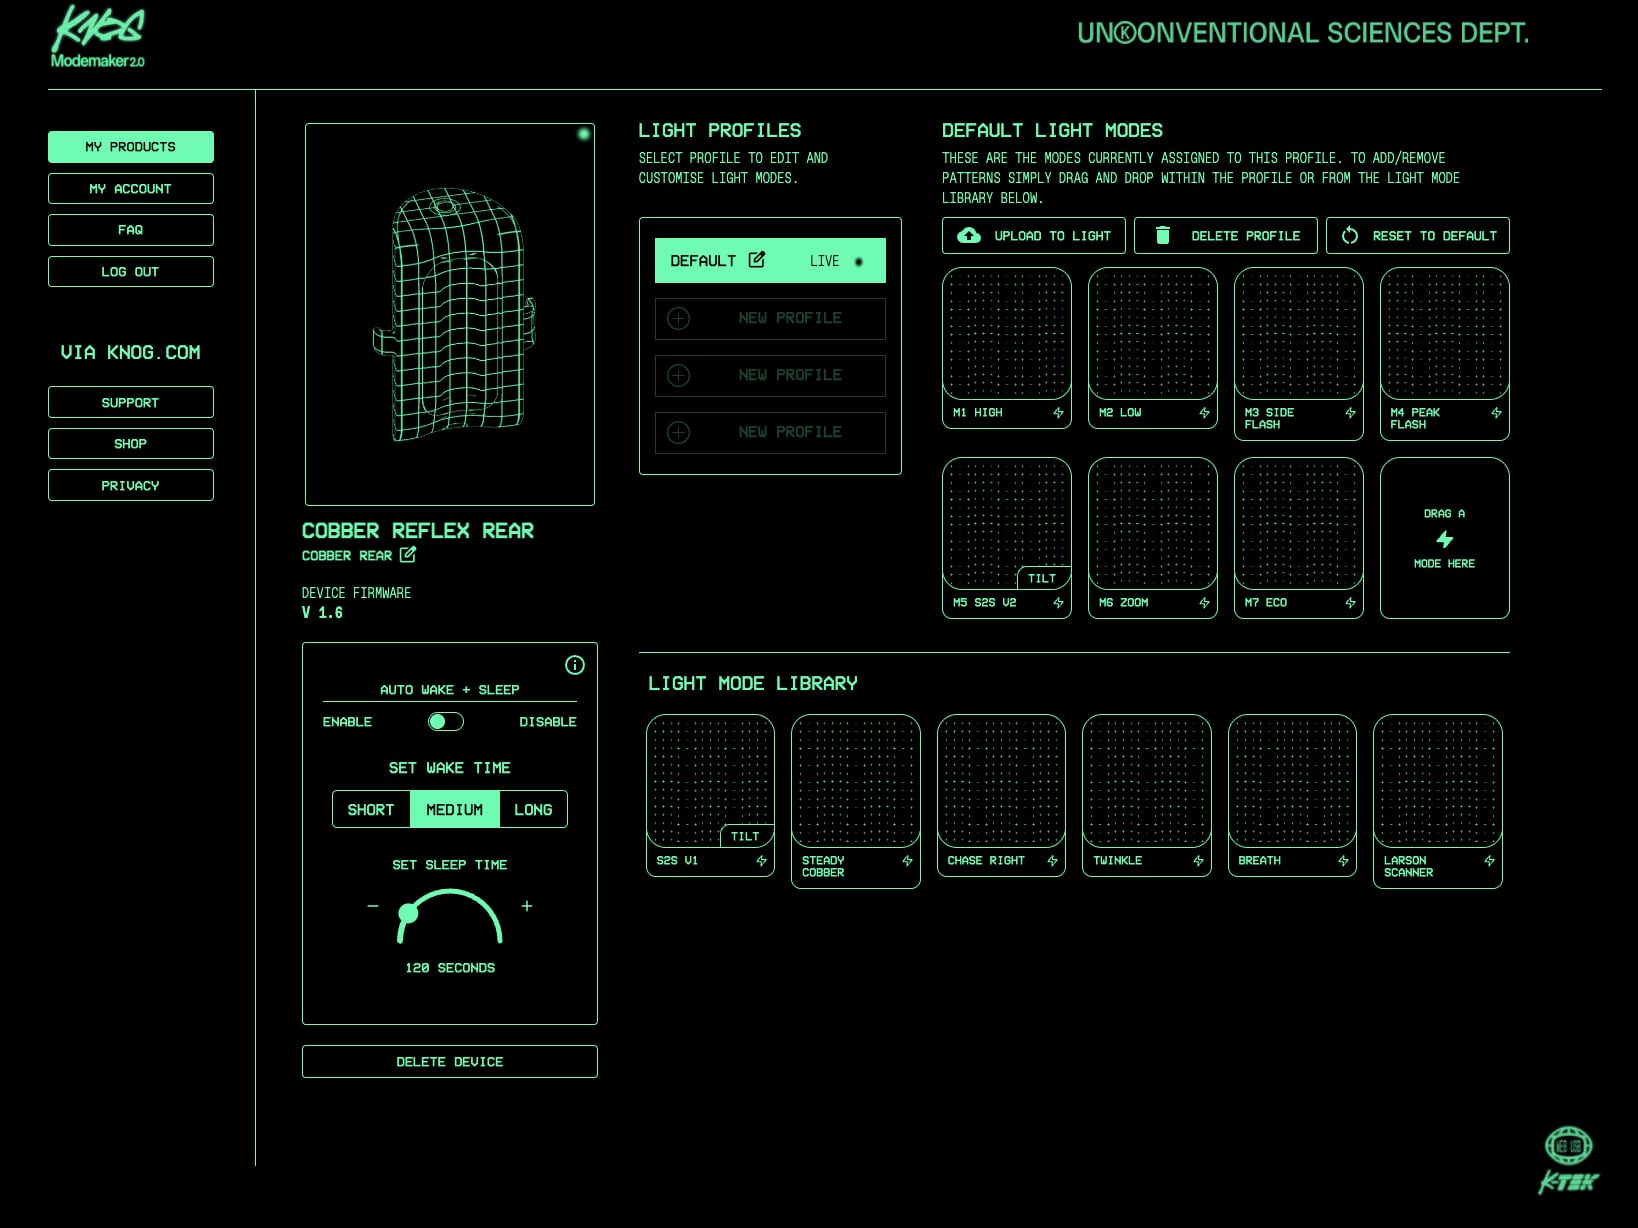Click DELETE PROFILE button
Viewport: 1638px width, 1228px height.
pyautogui.click(x=1226, y=236)
